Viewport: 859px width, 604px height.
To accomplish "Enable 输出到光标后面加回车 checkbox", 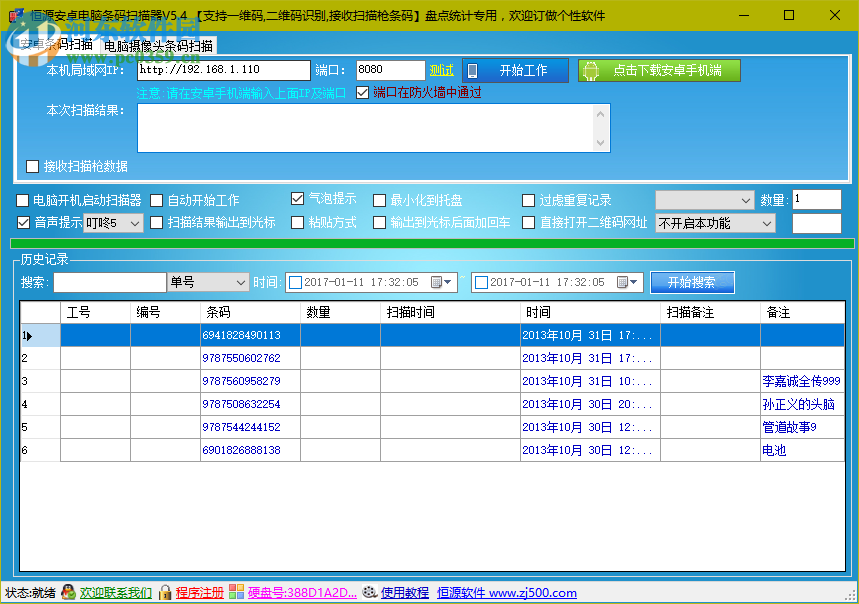I will tap(379, 223).
